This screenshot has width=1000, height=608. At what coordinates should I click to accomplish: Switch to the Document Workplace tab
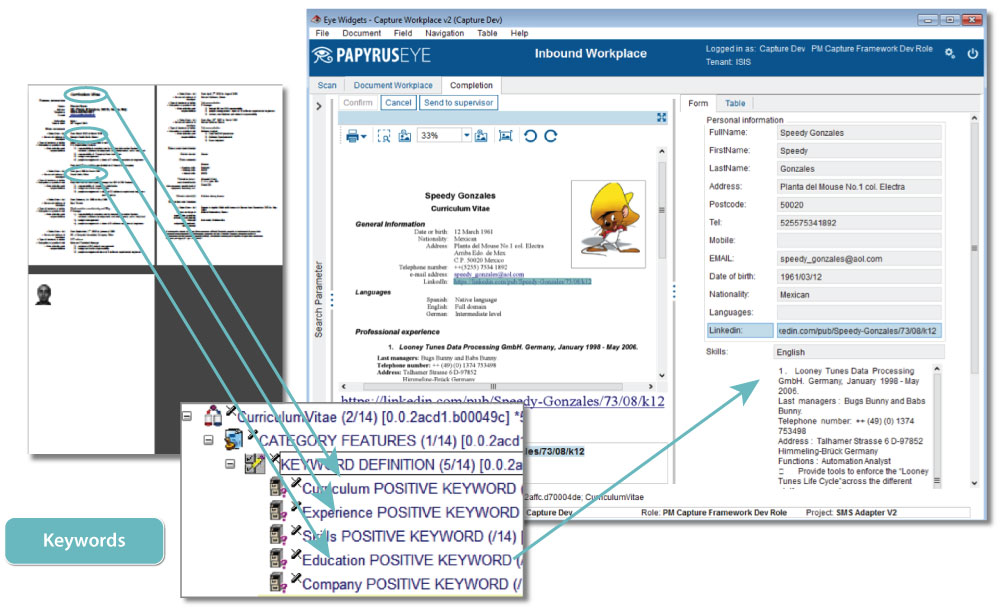[x=393, y=85]
